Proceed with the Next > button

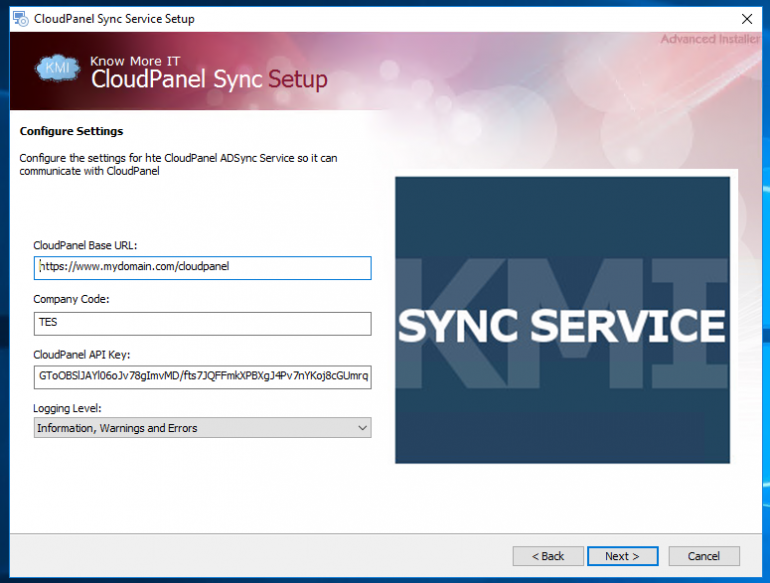tap(622, 556)
